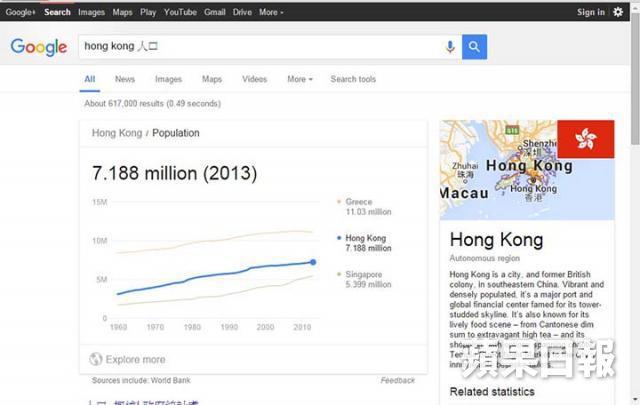
Task: Open Search tools
Action: [353, 79]
